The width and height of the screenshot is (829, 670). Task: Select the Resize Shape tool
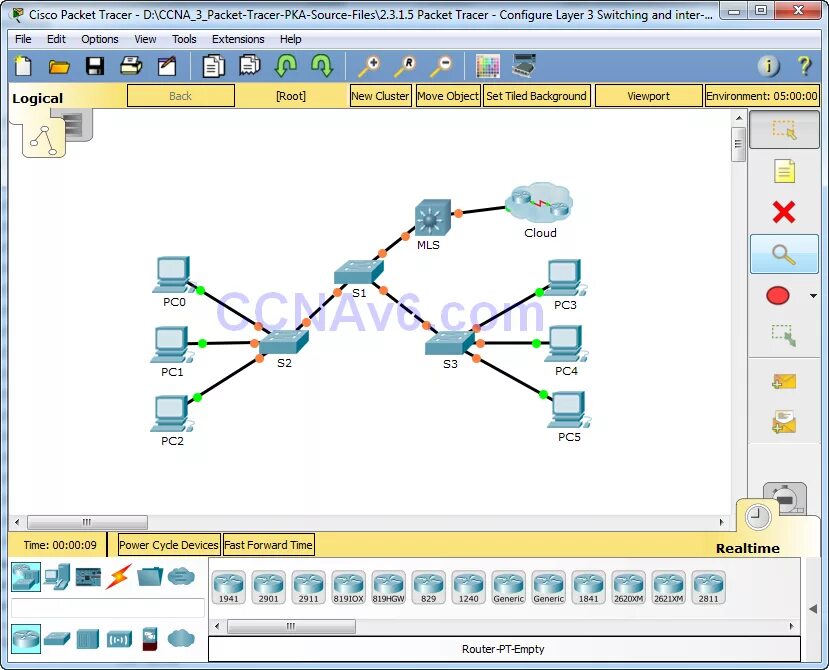(784, 335)
